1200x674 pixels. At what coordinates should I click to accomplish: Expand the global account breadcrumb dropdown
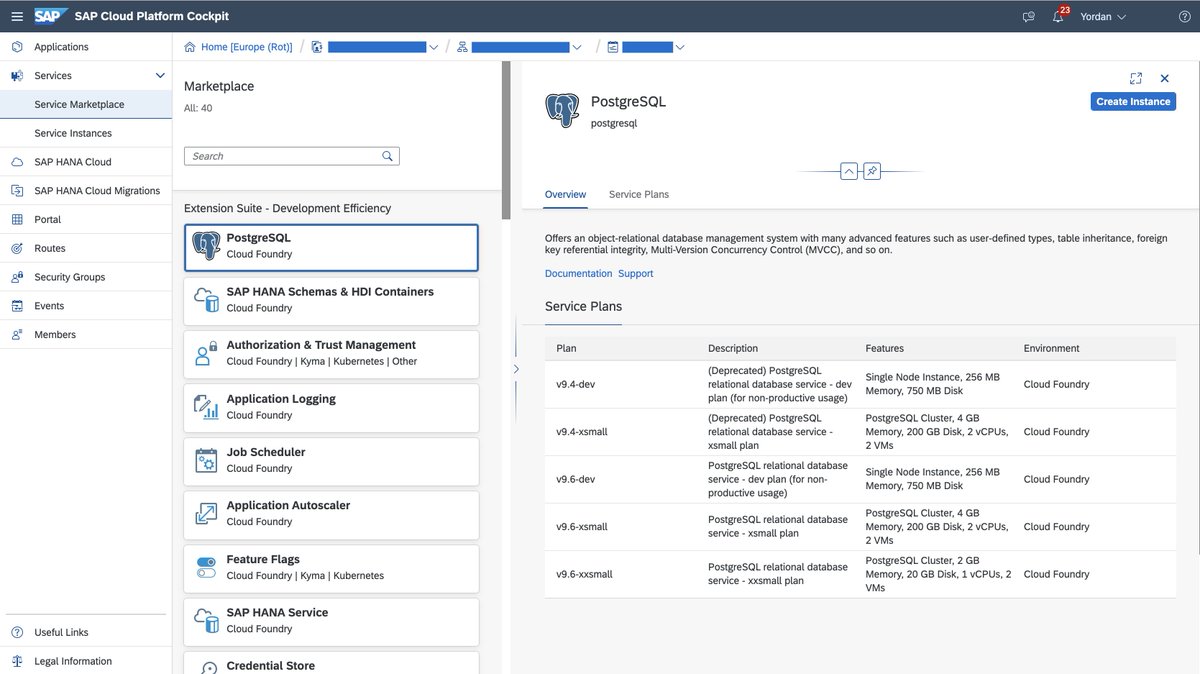[434, 47]
